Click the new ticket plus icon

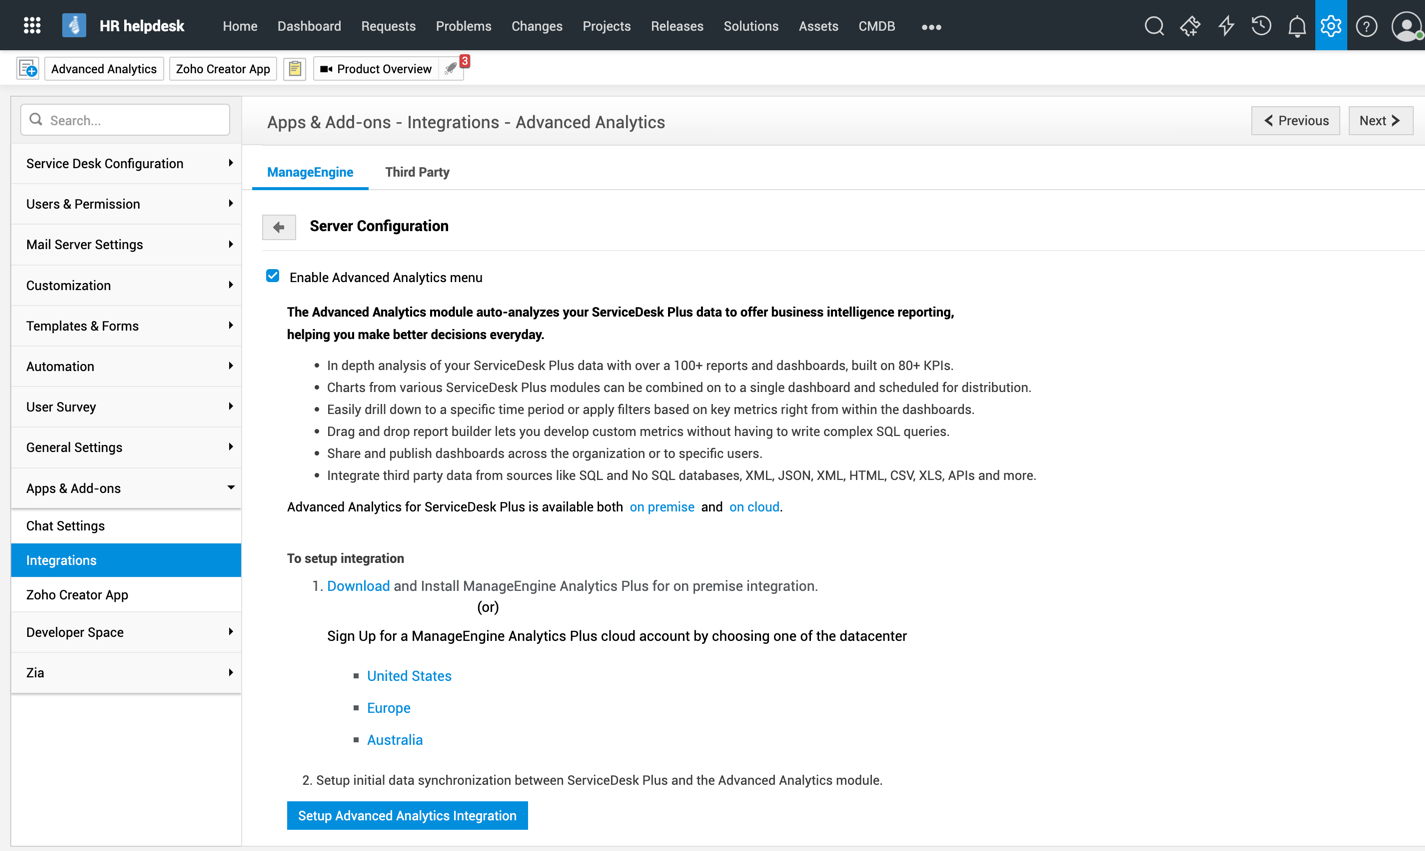28,69
